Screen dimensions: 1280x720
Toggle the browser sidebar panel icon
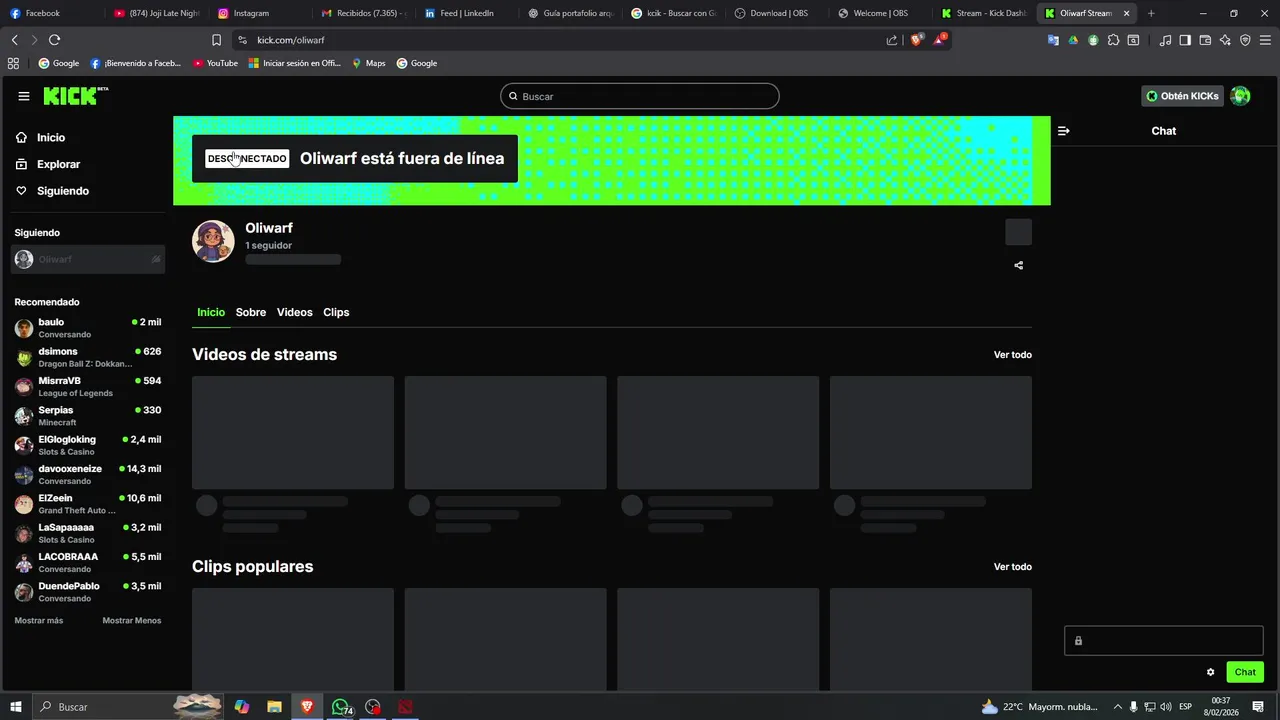pyautogui.click(x=1185, y=40)
